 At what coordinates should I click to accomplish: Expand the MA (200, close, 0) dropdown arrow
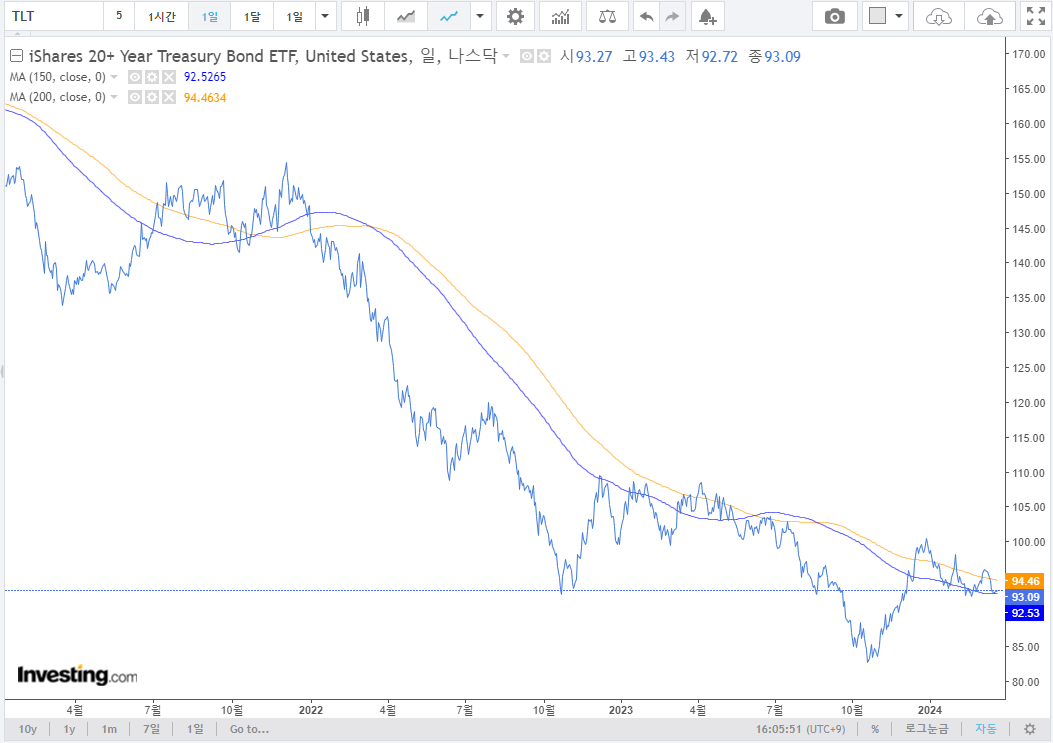[114, 97]
